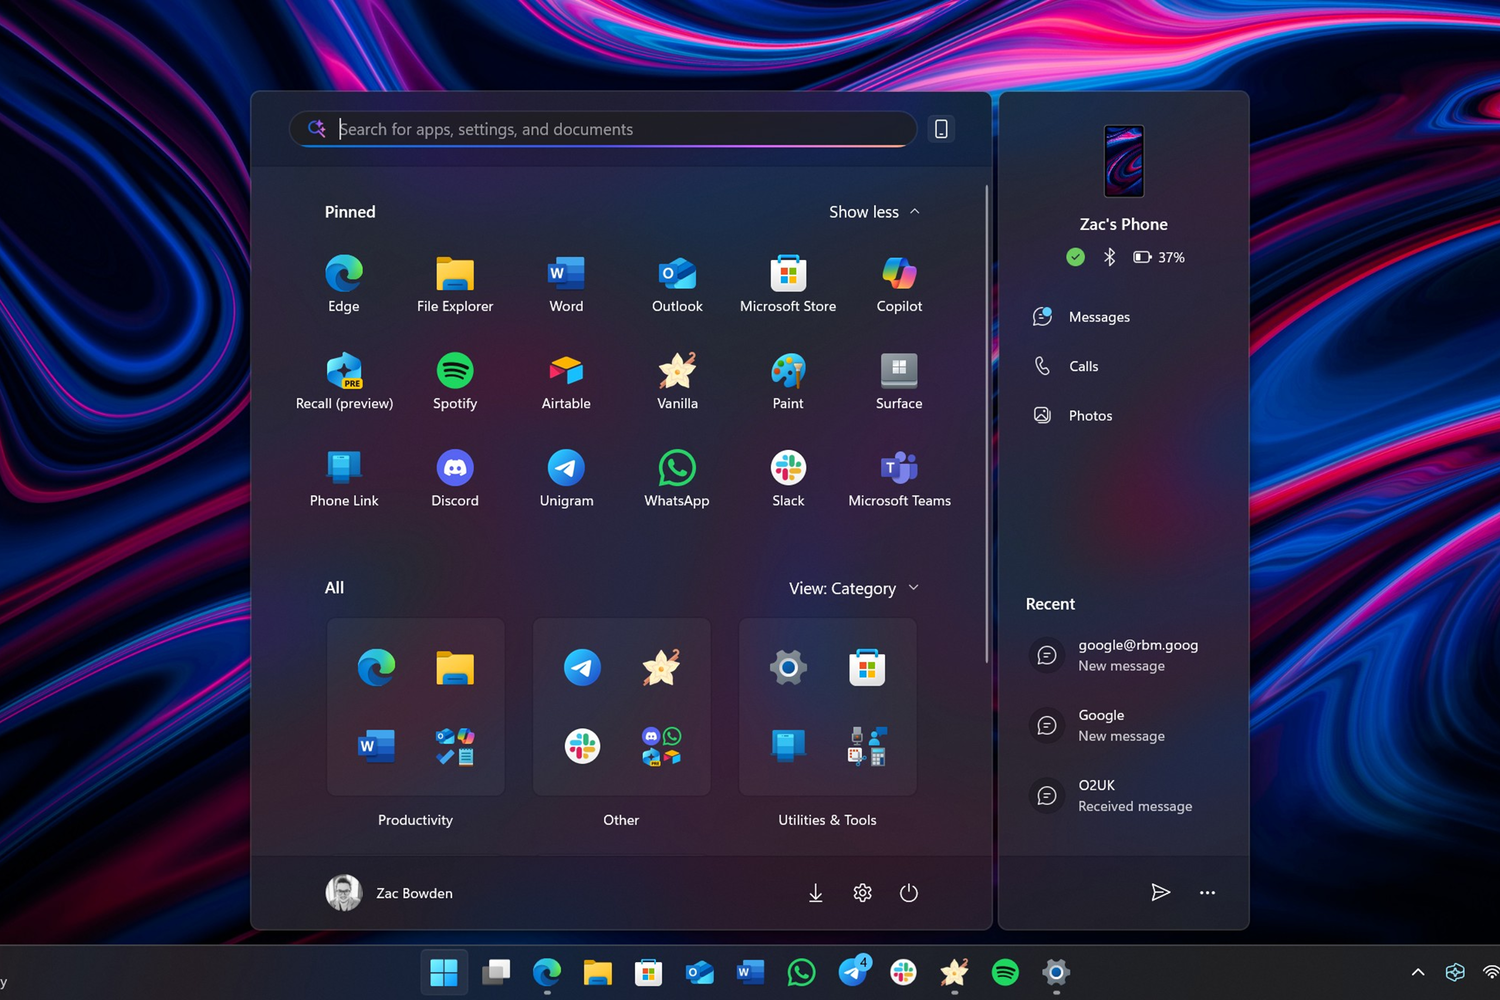Click the Bluetooth icon under Zac's Phone

pos(1108,257)
